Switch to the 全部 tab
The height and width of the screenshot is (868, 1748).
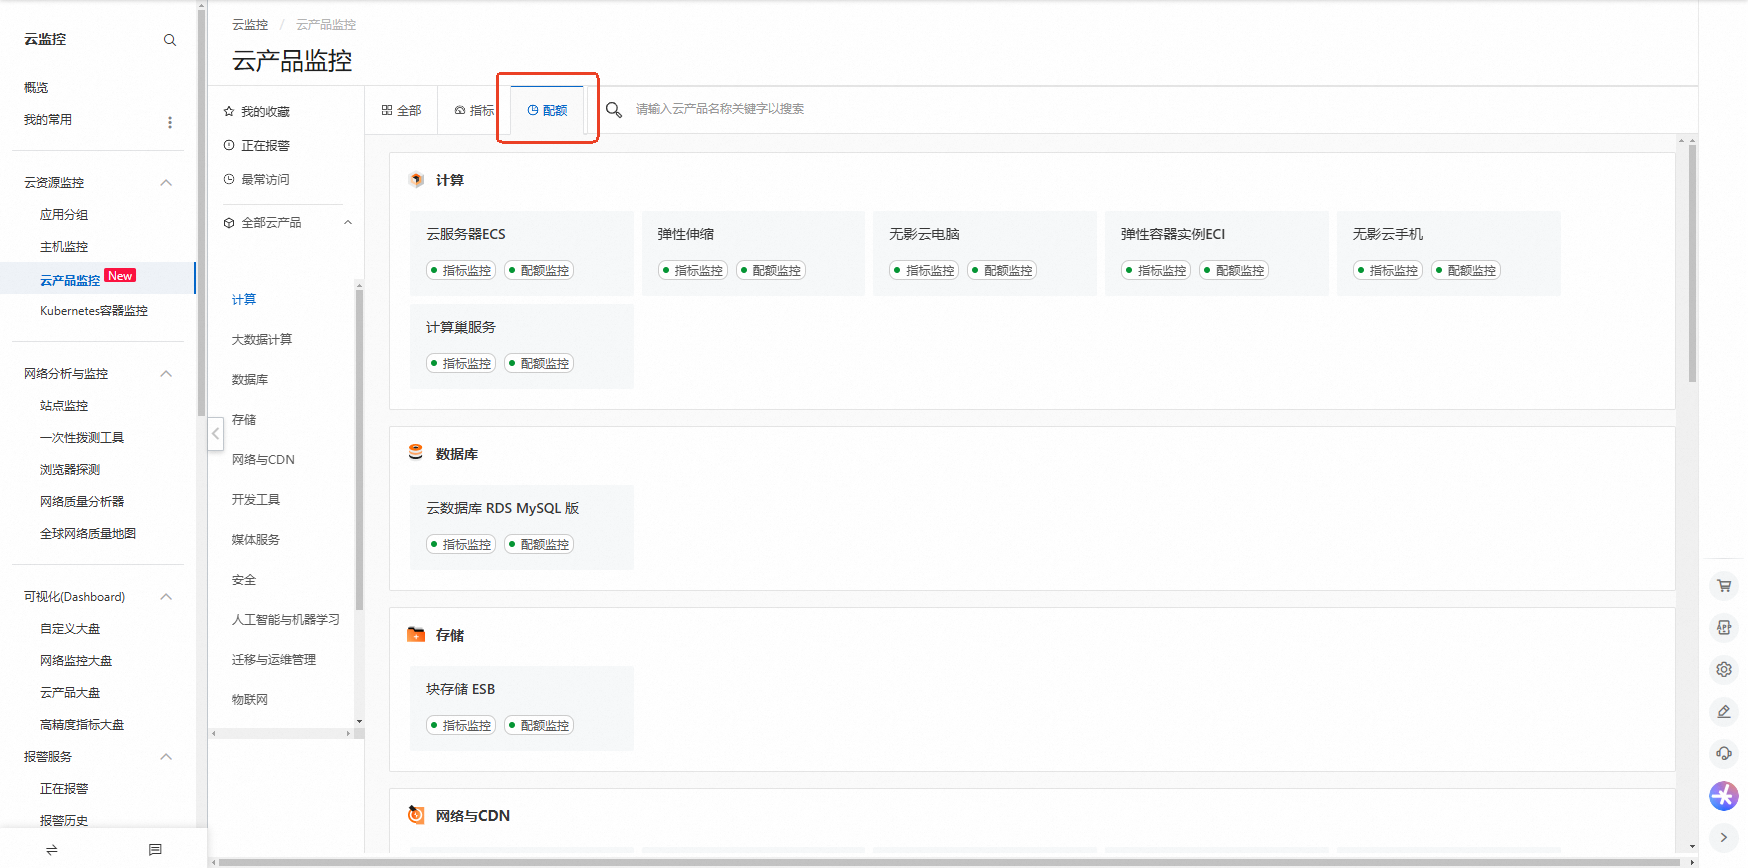(x=401, y=110)
